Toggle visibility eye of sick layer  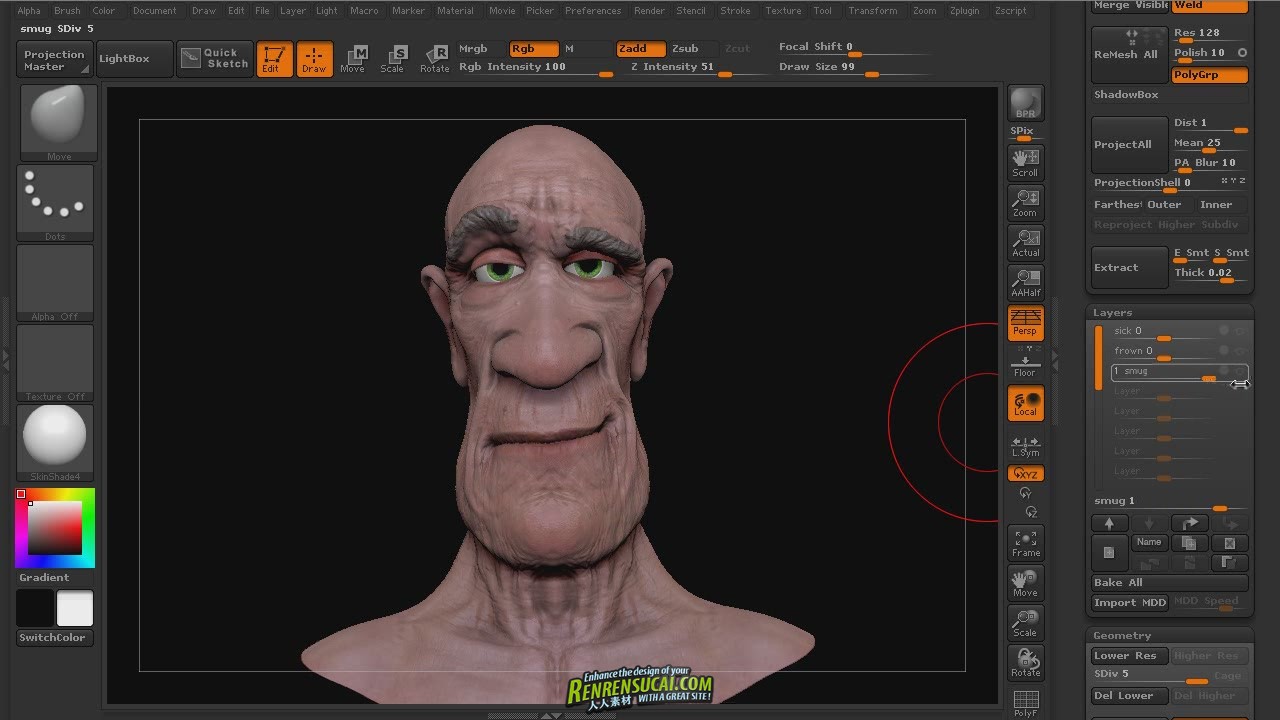coord(1241,331)
